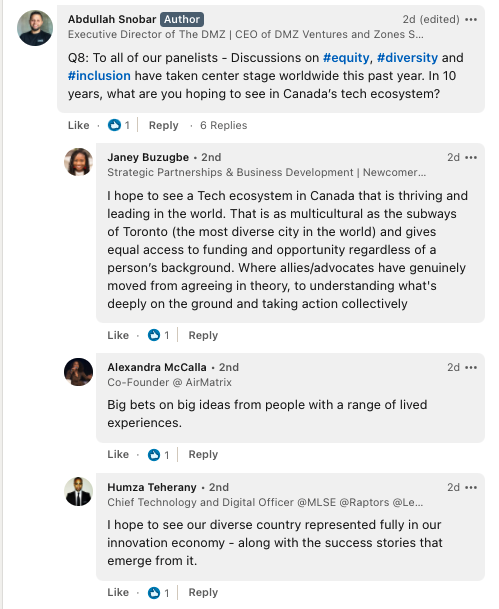This screenshot has height=609, width=499.
Task: Open three-dot menu on Janey Buzugbe's reply
Action: click(x=471, y=157)
